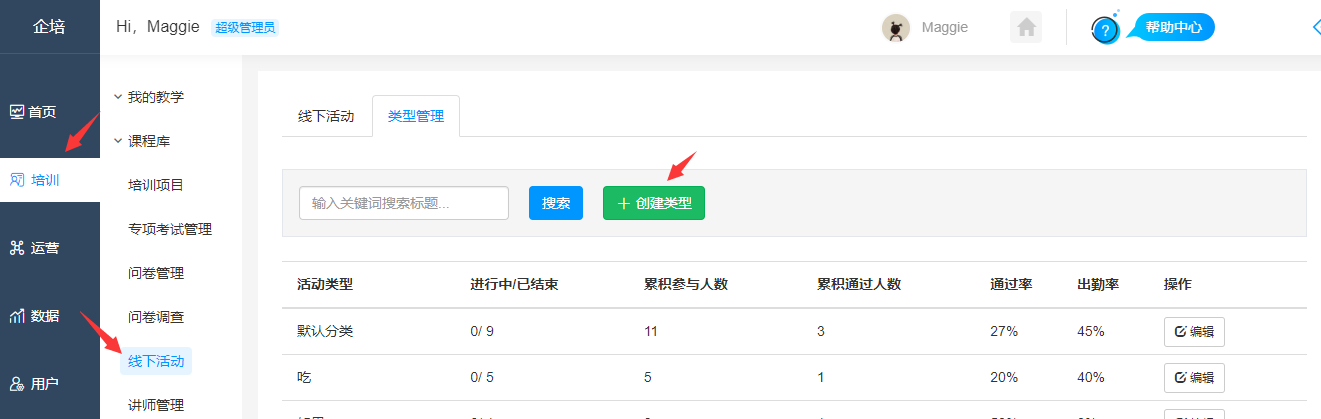Click the home icon in top bar

tap(1026, 28)
